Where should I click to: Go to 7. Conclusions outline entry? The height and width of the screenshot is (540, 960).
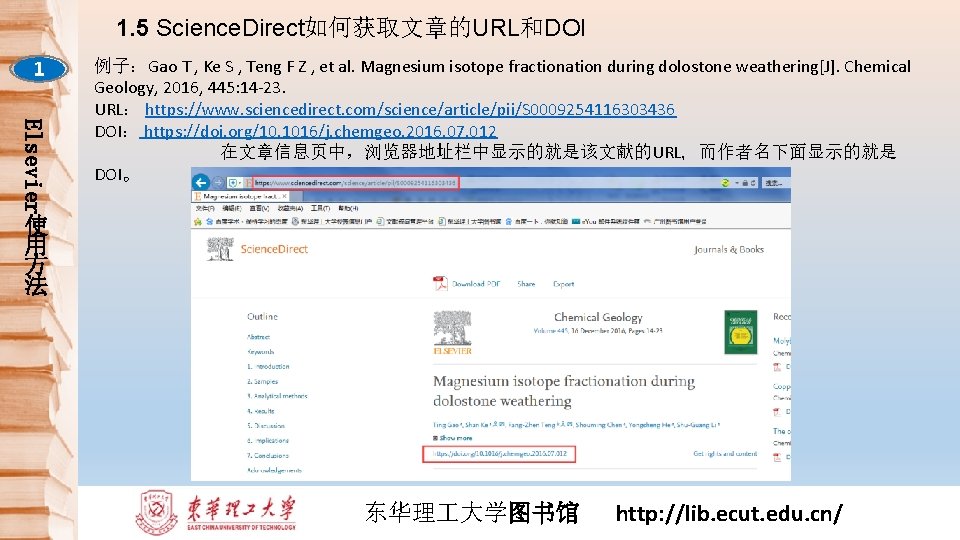[x=268, y=455]
